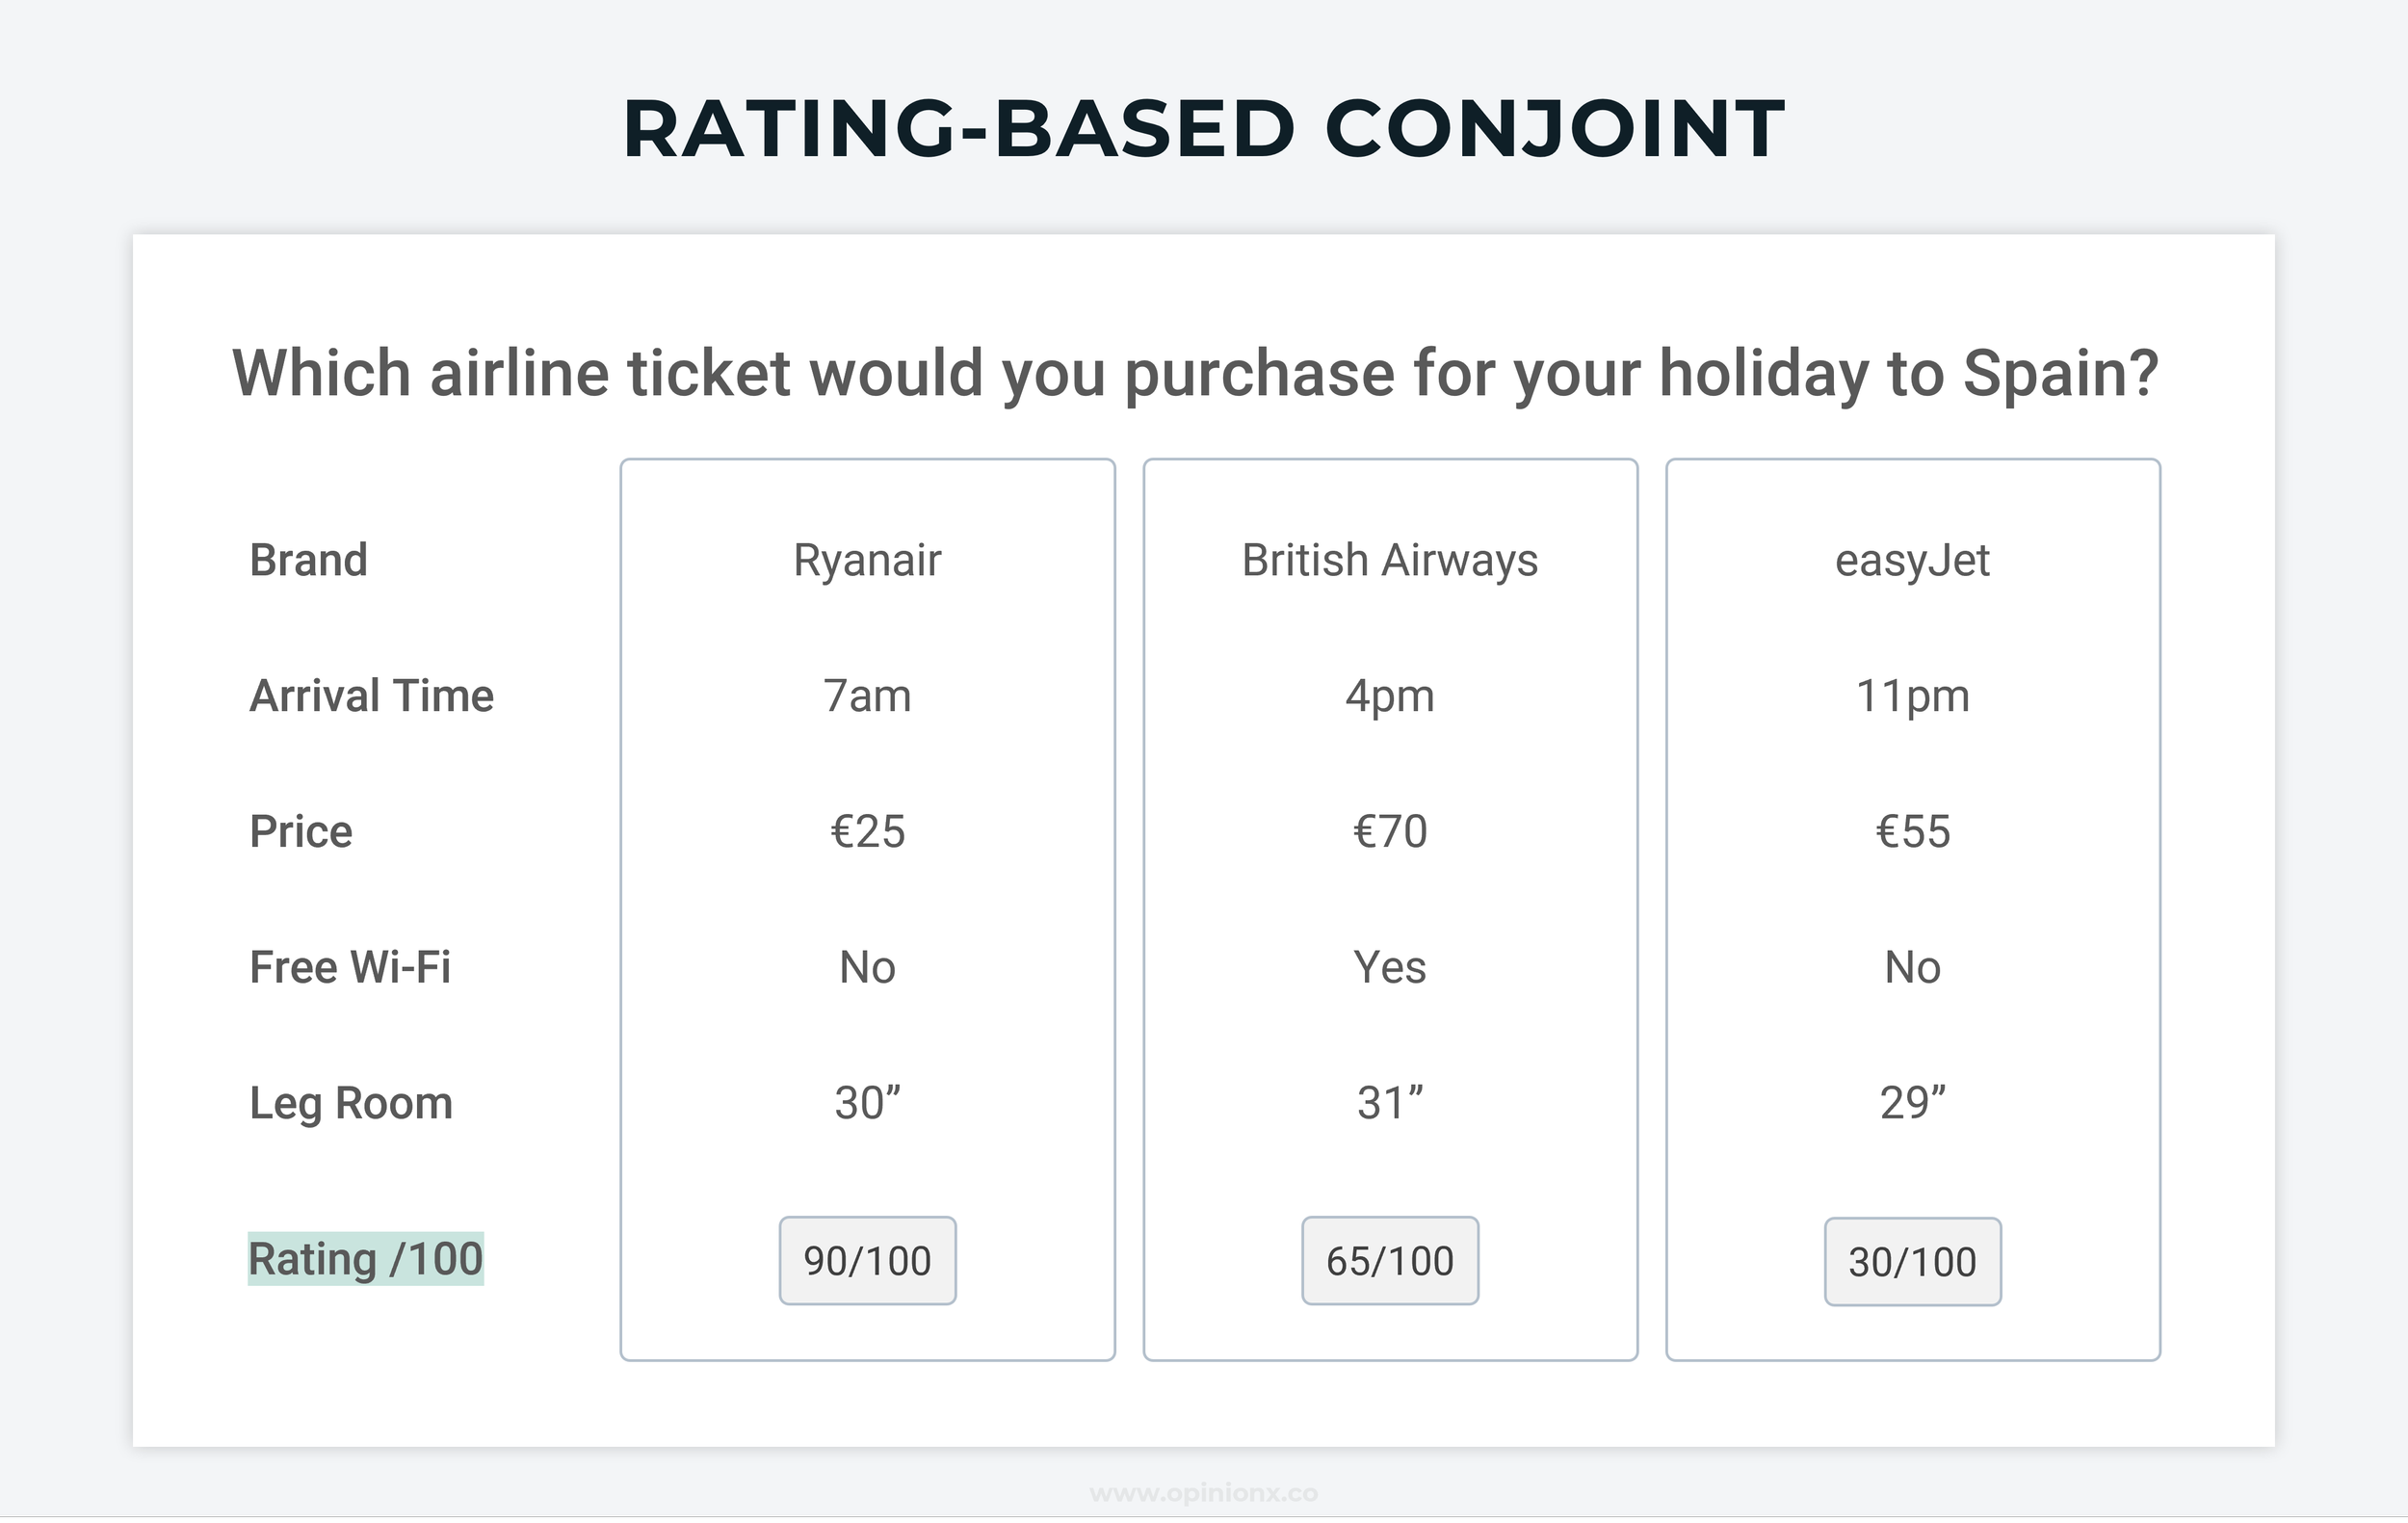Click the Ryanair 90/100 rating field
The width and height of the screenshot is (2408, 1523).
[x=867, y=1260]
